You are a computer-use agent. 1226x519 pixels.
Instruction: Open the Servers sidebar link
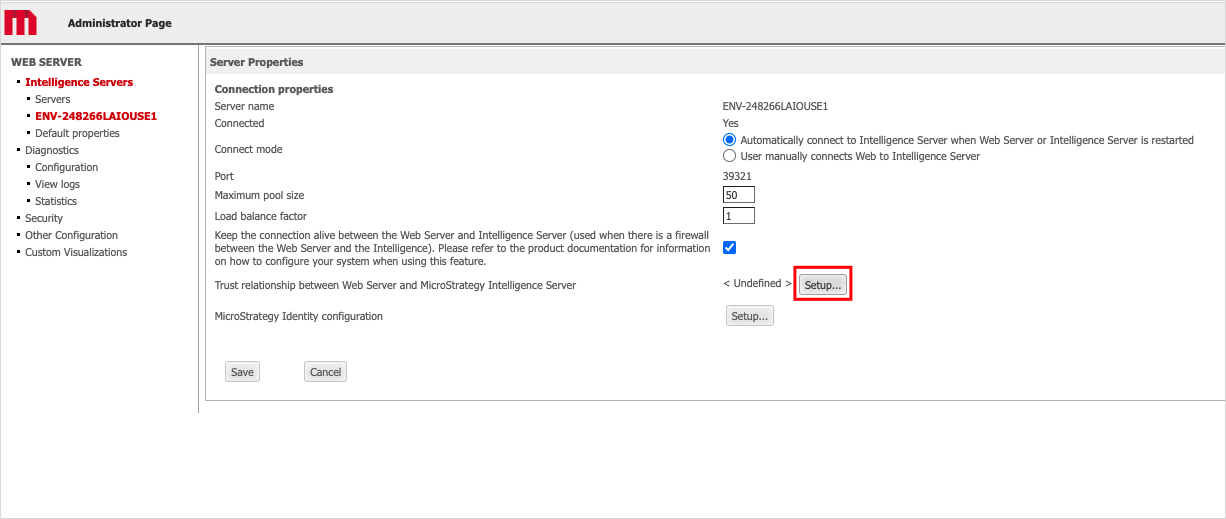53,99
